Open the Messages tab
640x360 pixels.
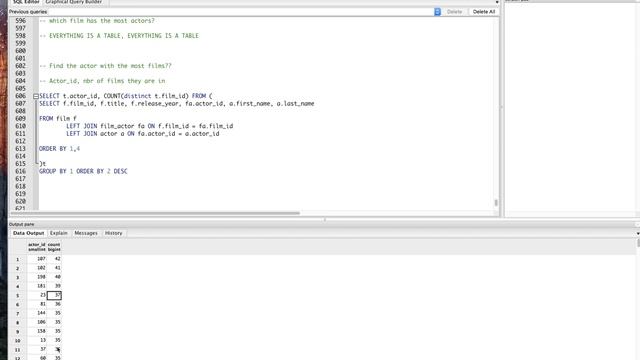pyautogui.click(x=86, y=233)
